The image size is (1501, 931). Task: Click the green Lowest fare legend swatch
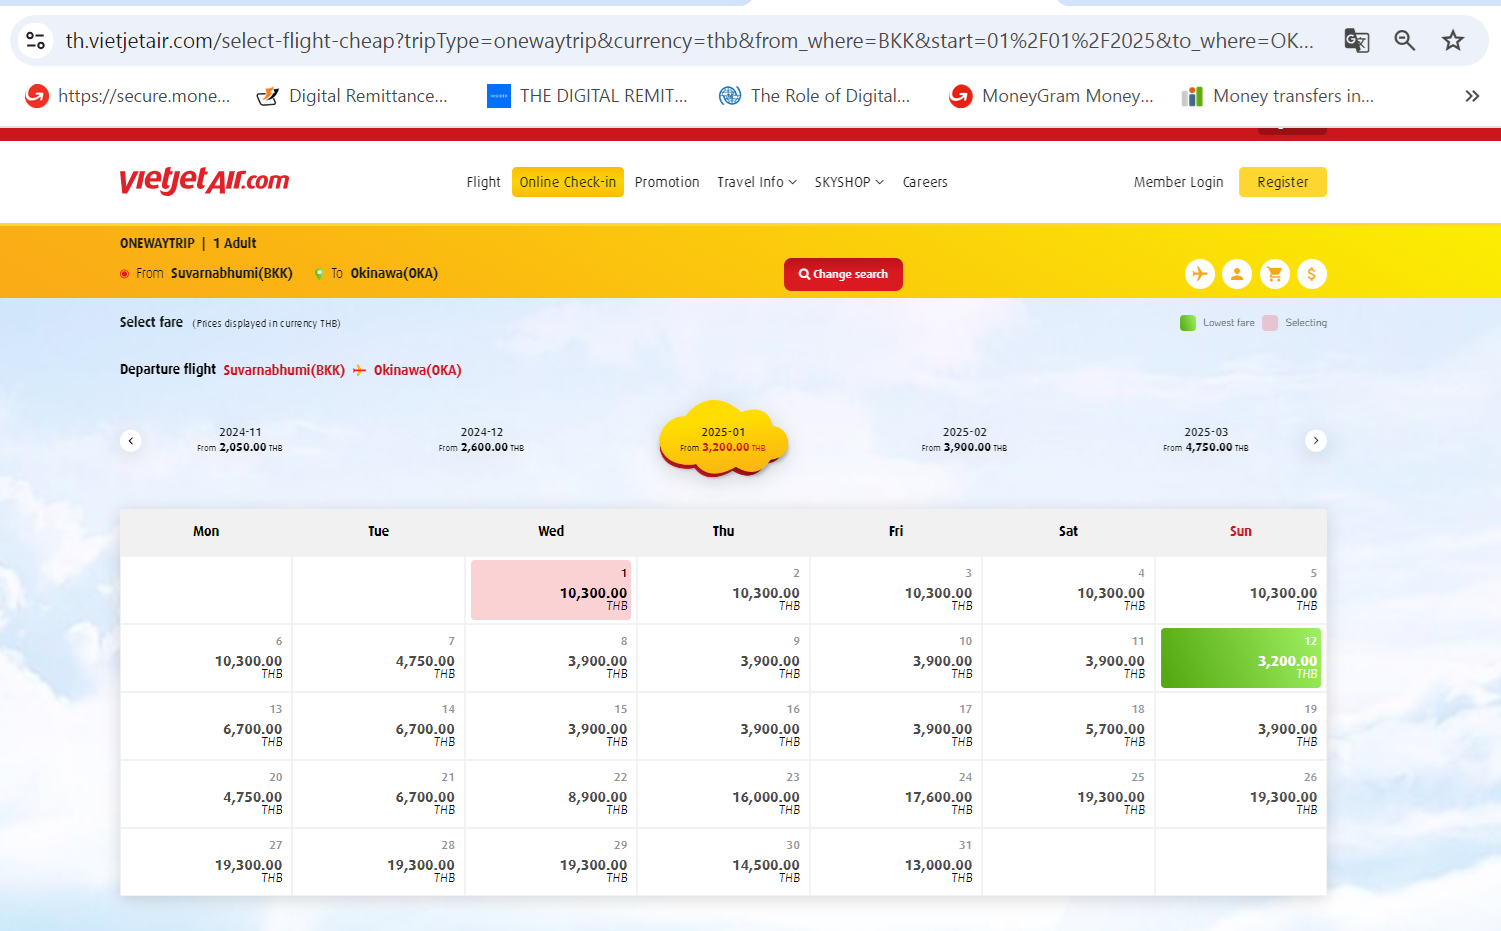point(1188,323)
